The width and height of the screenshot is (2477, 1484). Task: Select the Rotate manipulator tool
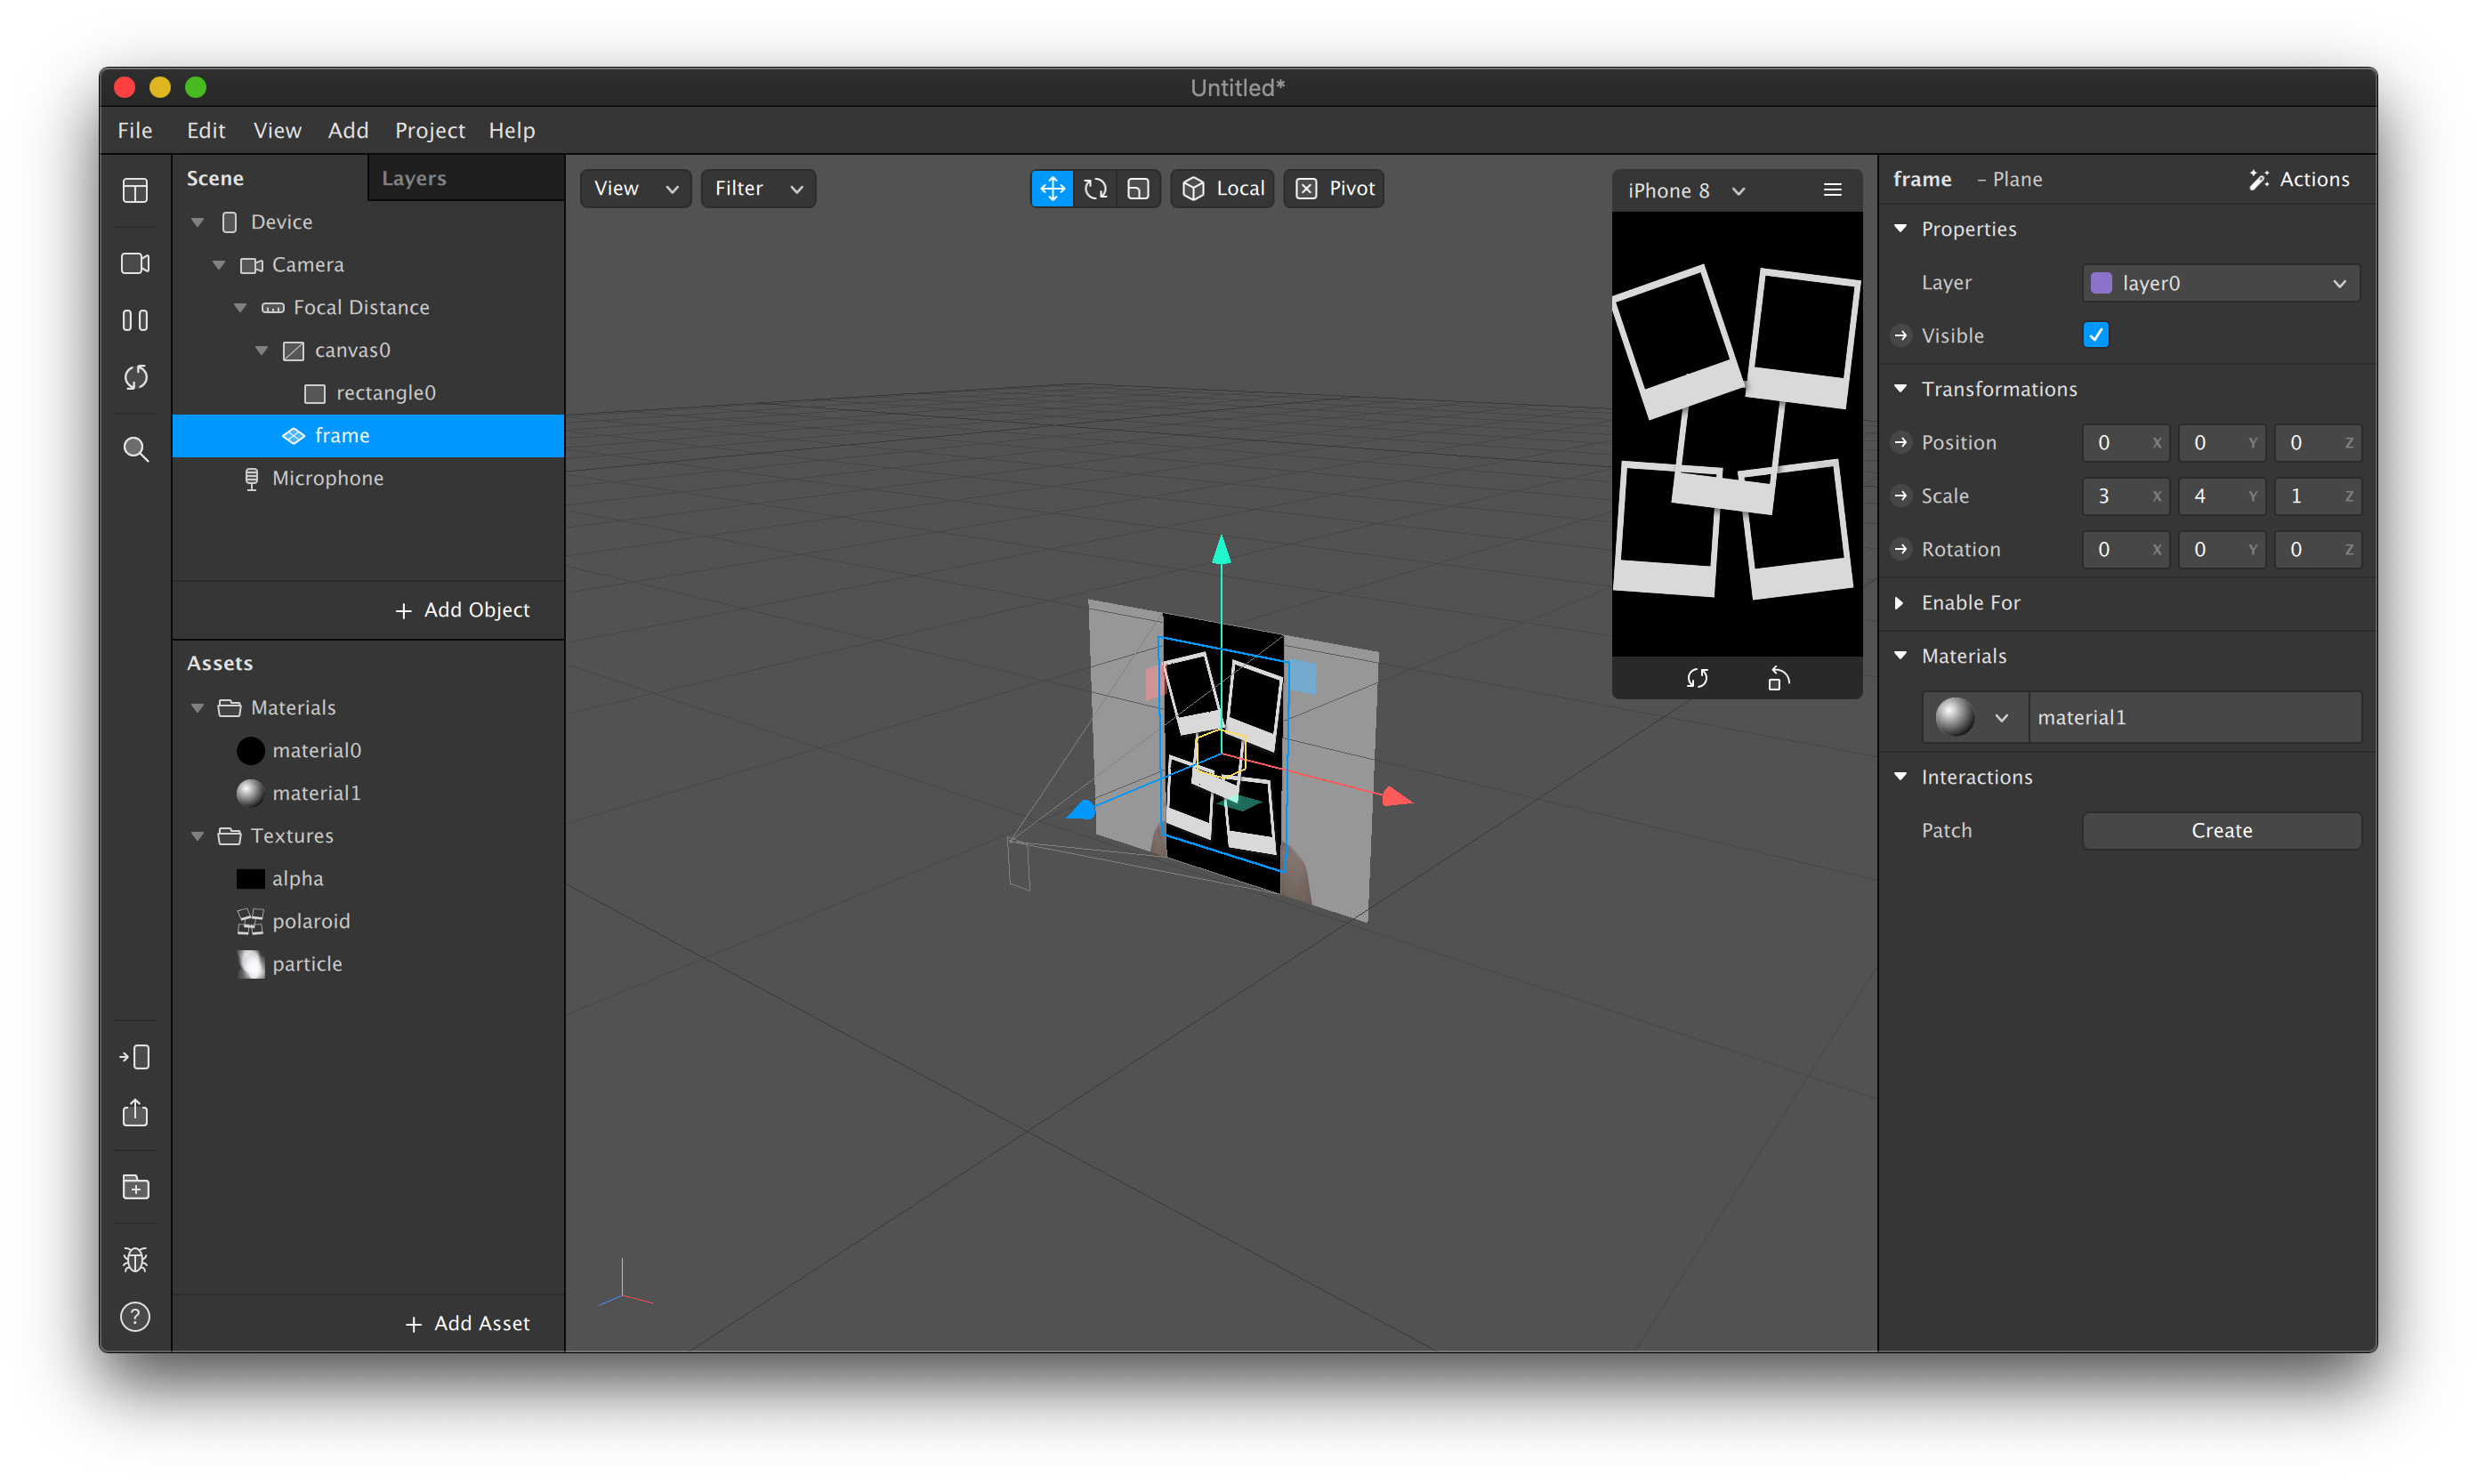pos(1095,188)
